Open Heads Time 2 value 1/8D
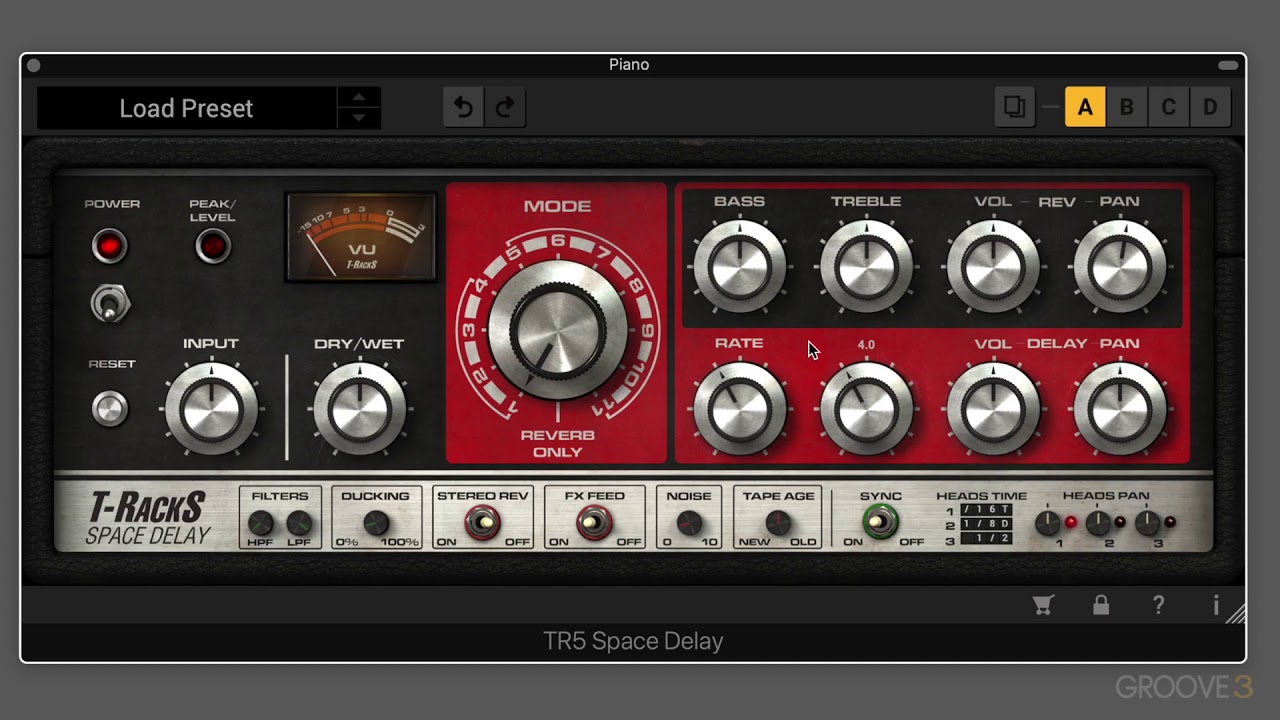This screenshot has height=720, width=1280. point(986,524)
